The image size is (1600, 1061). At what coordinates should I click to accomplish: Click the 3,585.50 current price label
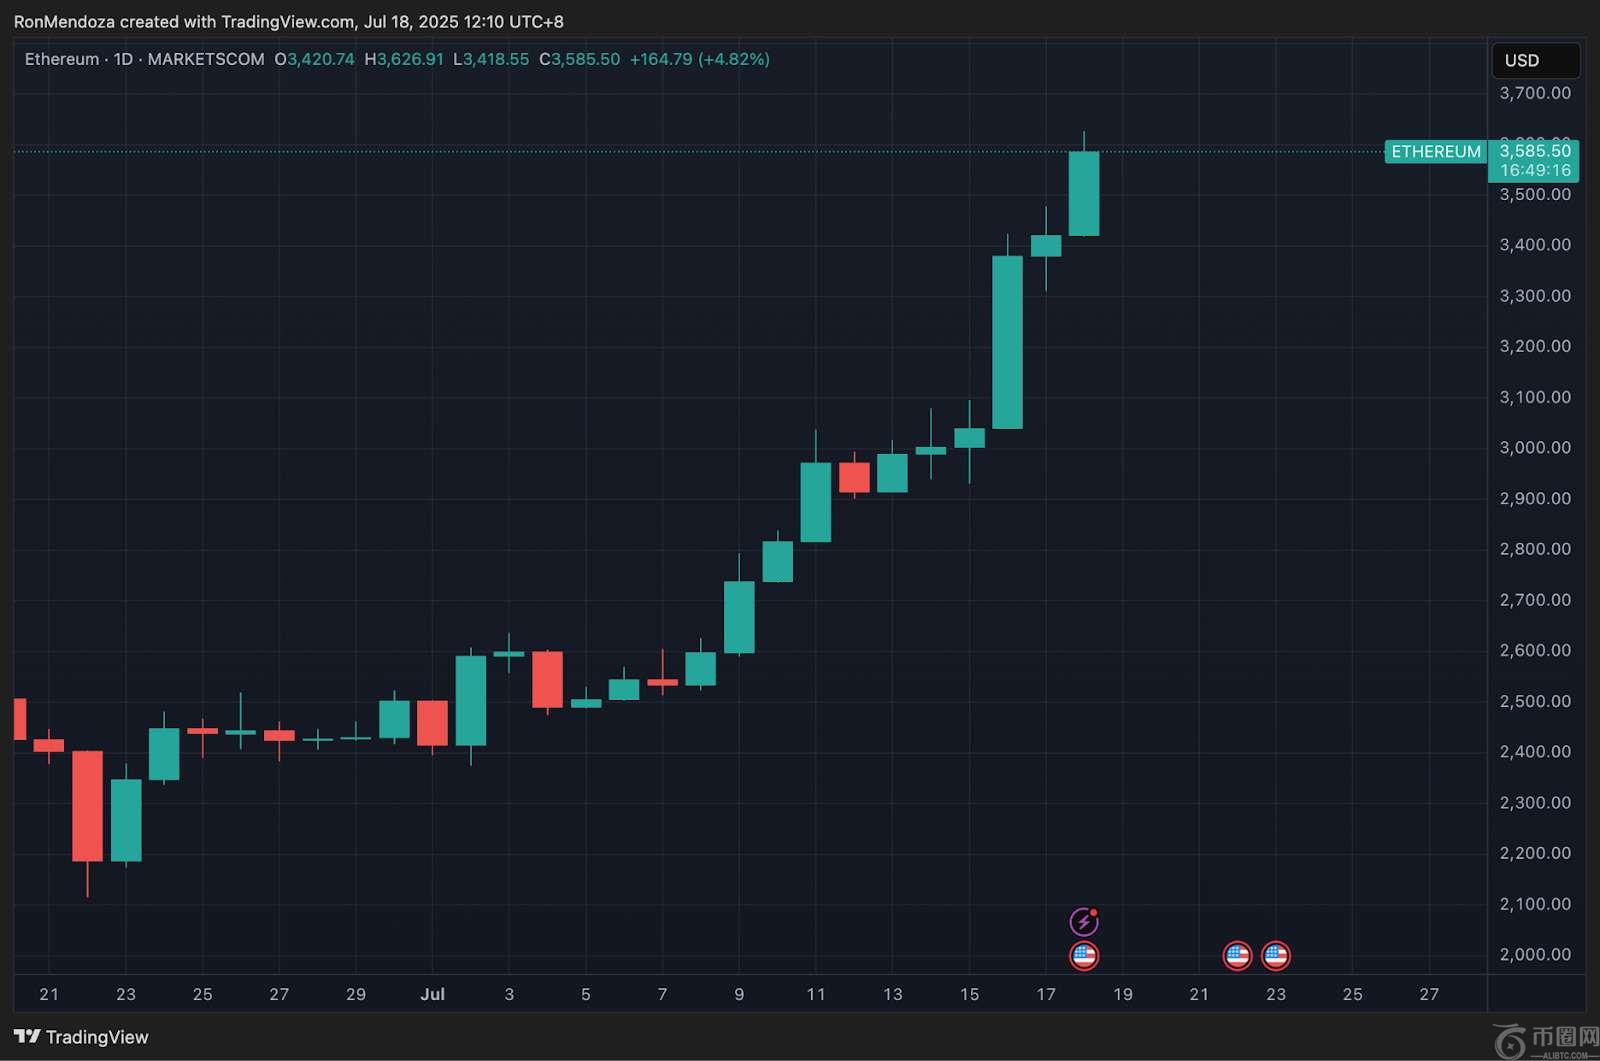coord(1535,151)
